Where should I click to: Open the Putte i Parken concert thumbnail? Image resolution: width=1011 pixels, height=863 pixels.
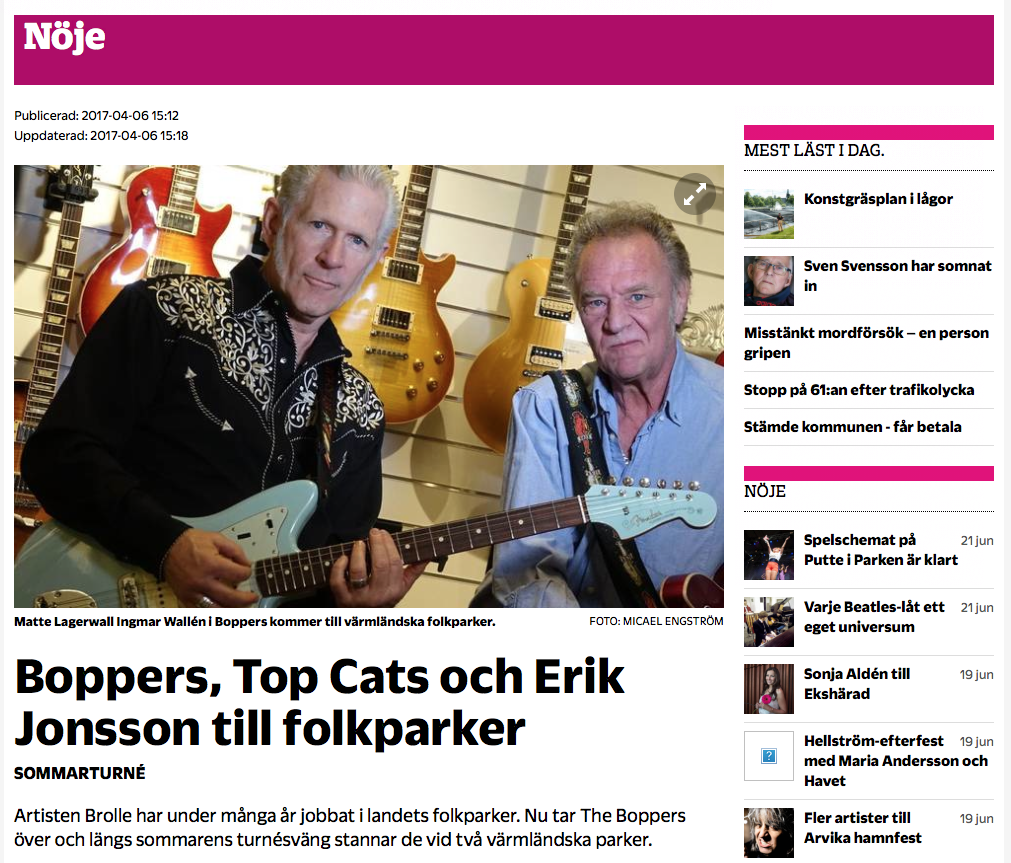click(769, 555)
